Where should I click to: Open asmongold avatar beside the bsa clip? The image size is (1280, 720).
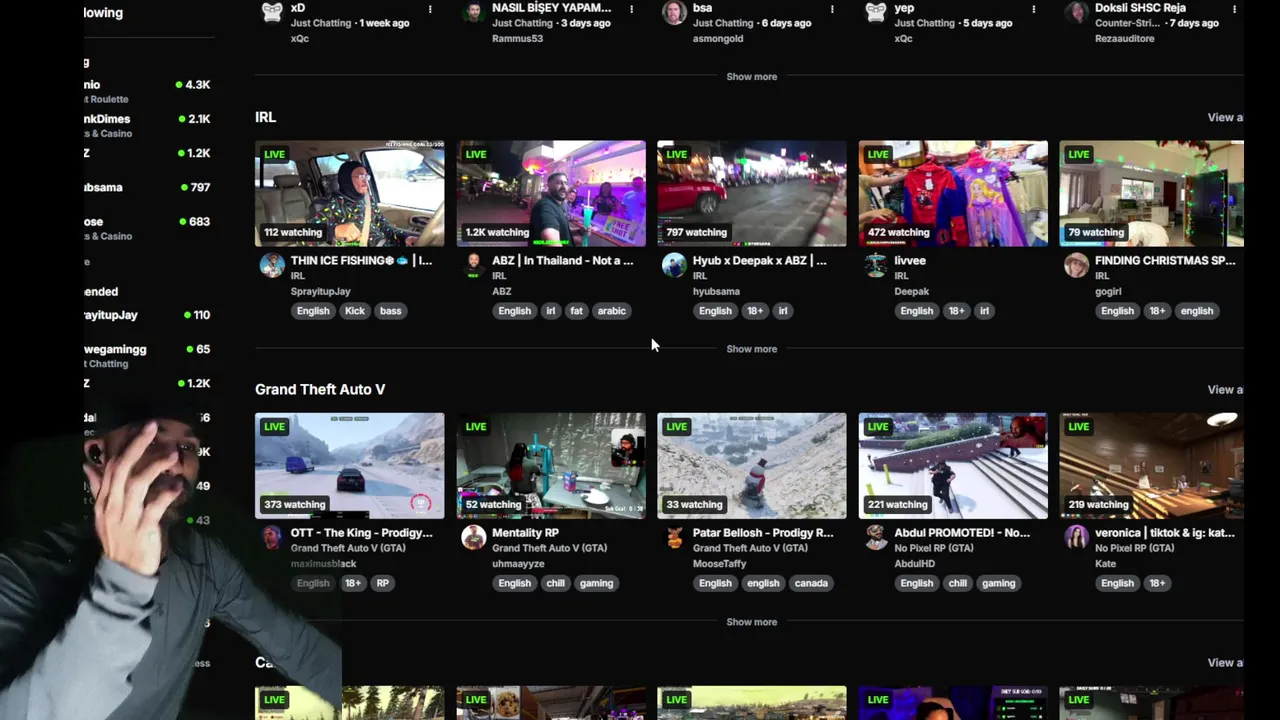point(674,12)
